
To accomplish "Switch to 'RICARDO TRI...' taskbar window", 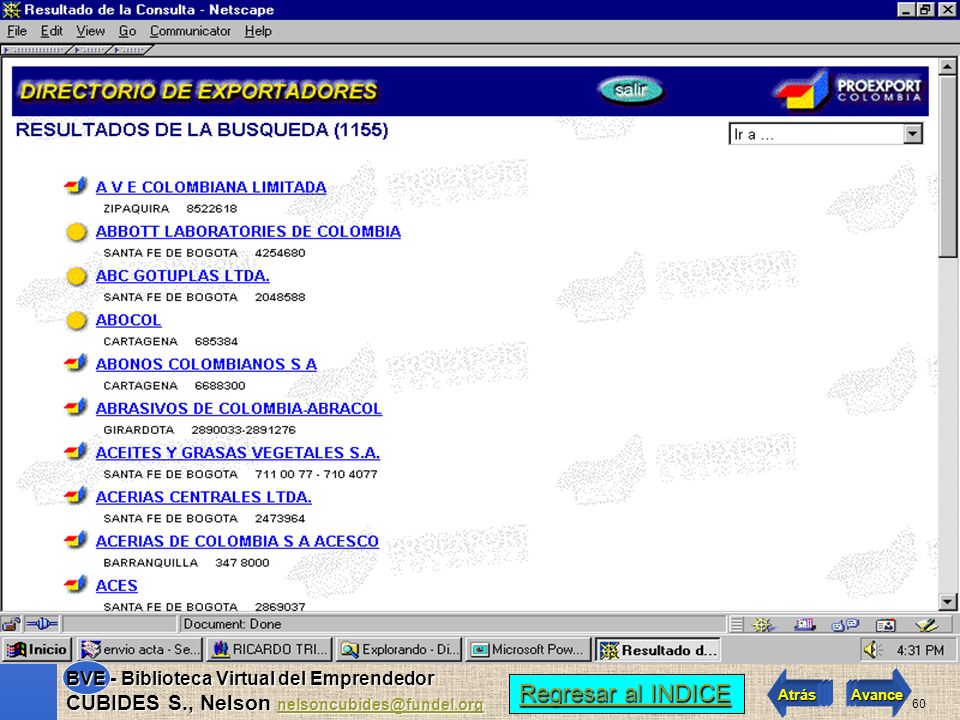I will [x=270, y=650].
